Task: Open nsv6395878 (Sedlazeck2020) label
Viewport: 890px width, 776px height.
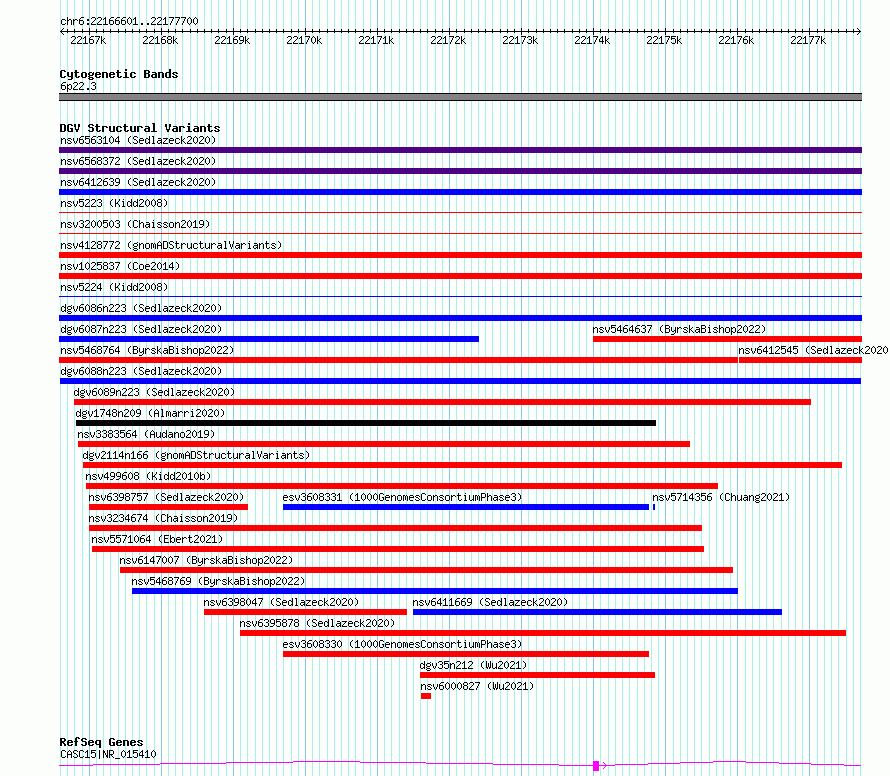Action: point(317,623)
